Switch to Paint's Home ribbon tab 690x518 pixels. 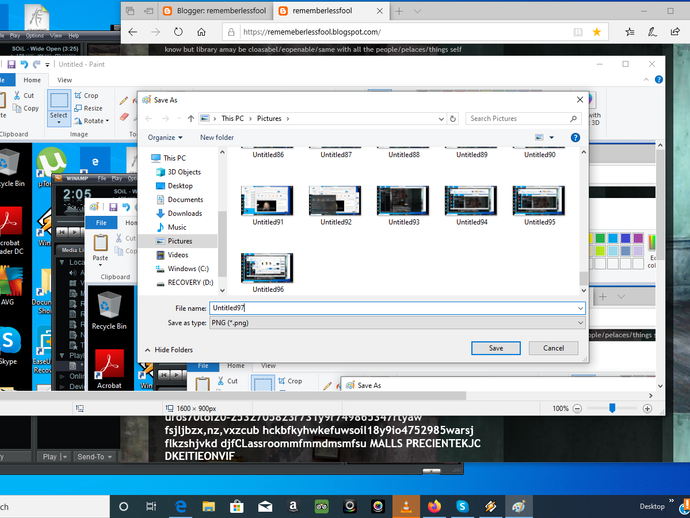tap(32, 80)
